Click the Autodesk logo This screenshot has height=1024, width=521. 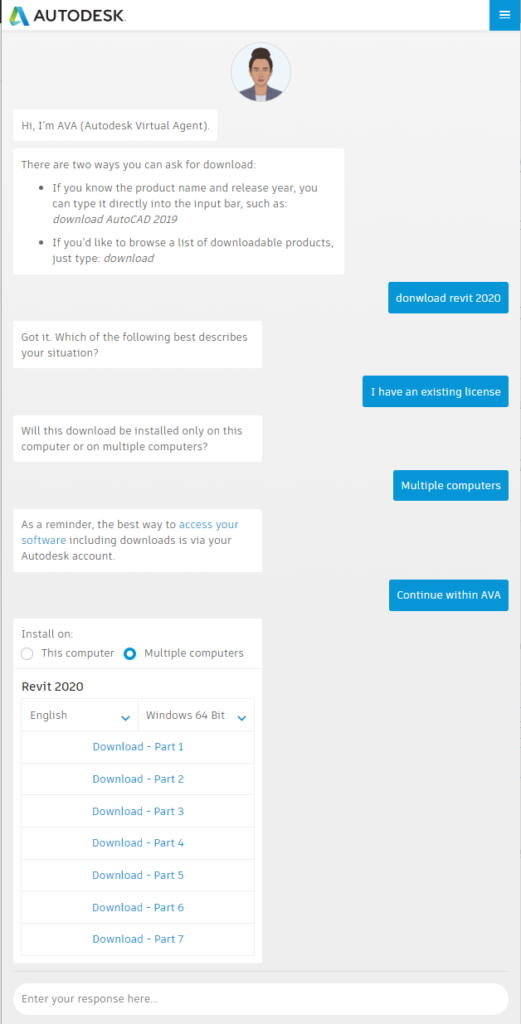coord(67,16)
